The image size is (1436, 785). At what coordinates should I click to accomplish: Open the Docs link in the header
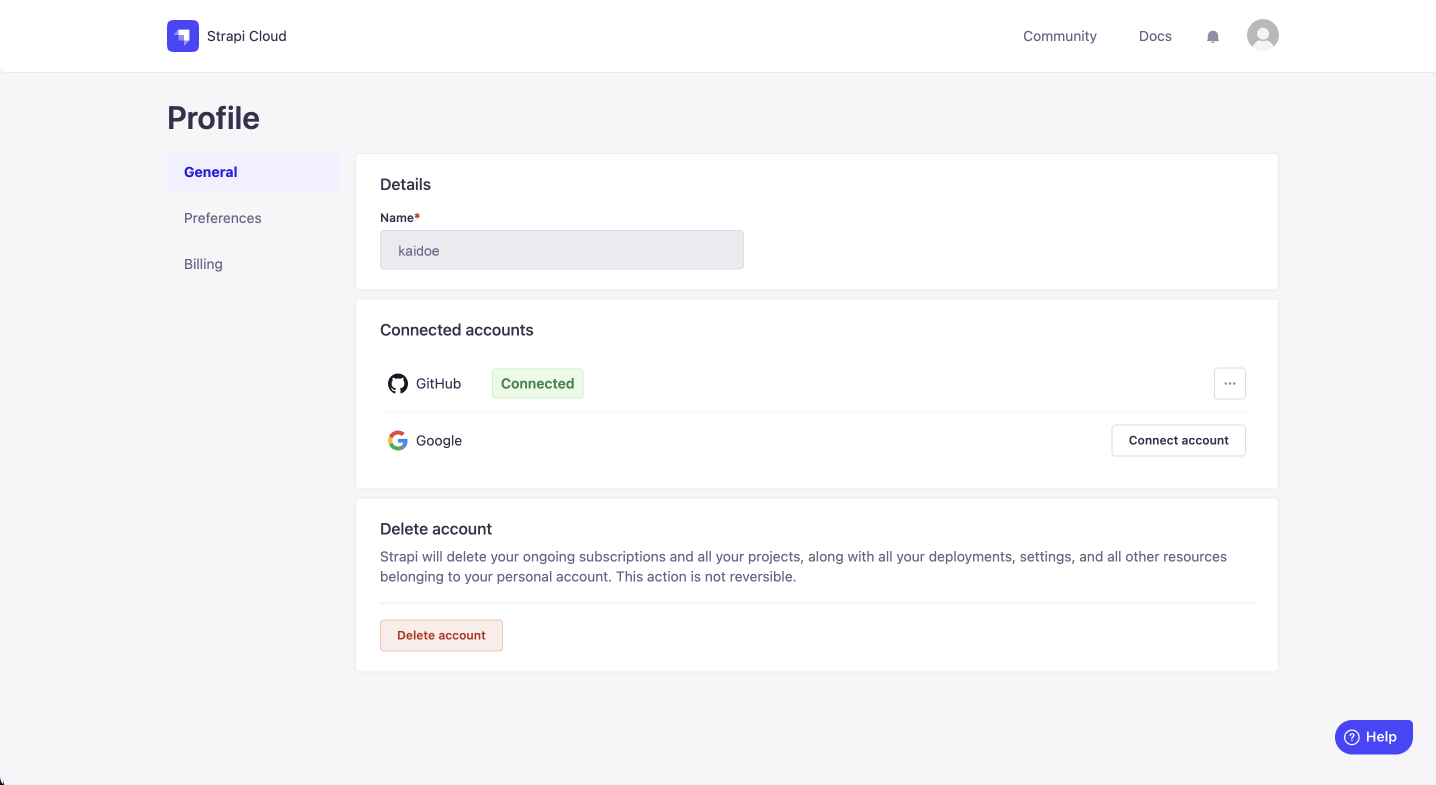[x=1154, y=36]
